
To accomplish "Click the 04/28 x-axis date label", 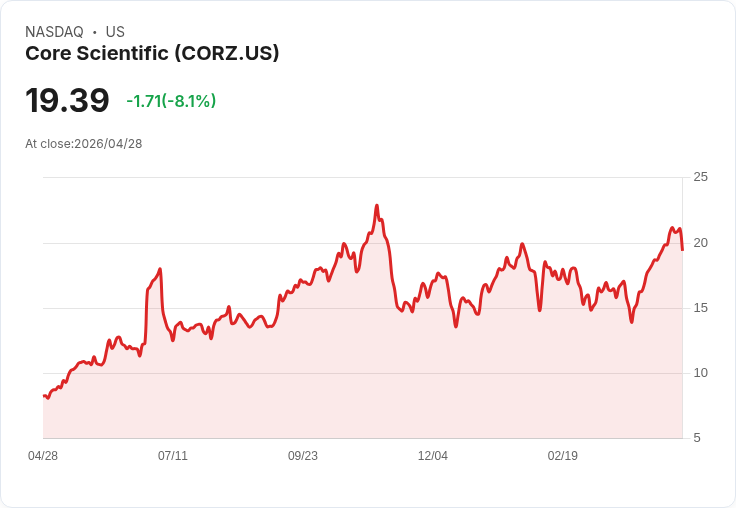I will (43, 456).
